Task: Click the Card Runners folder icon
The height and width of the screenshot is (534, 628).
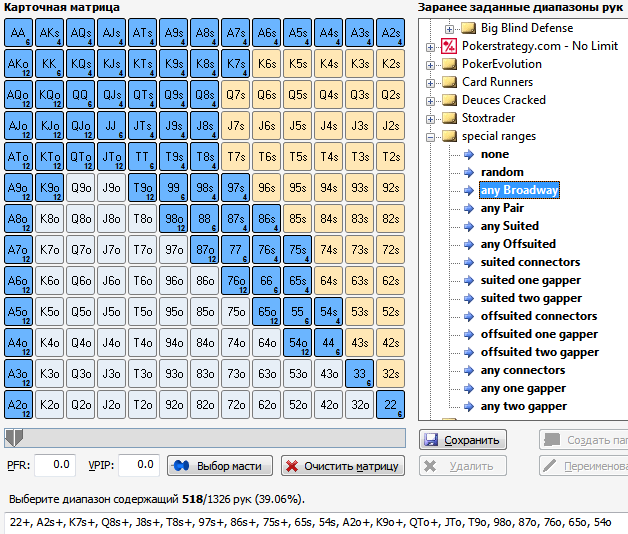Action: [449, 82]
